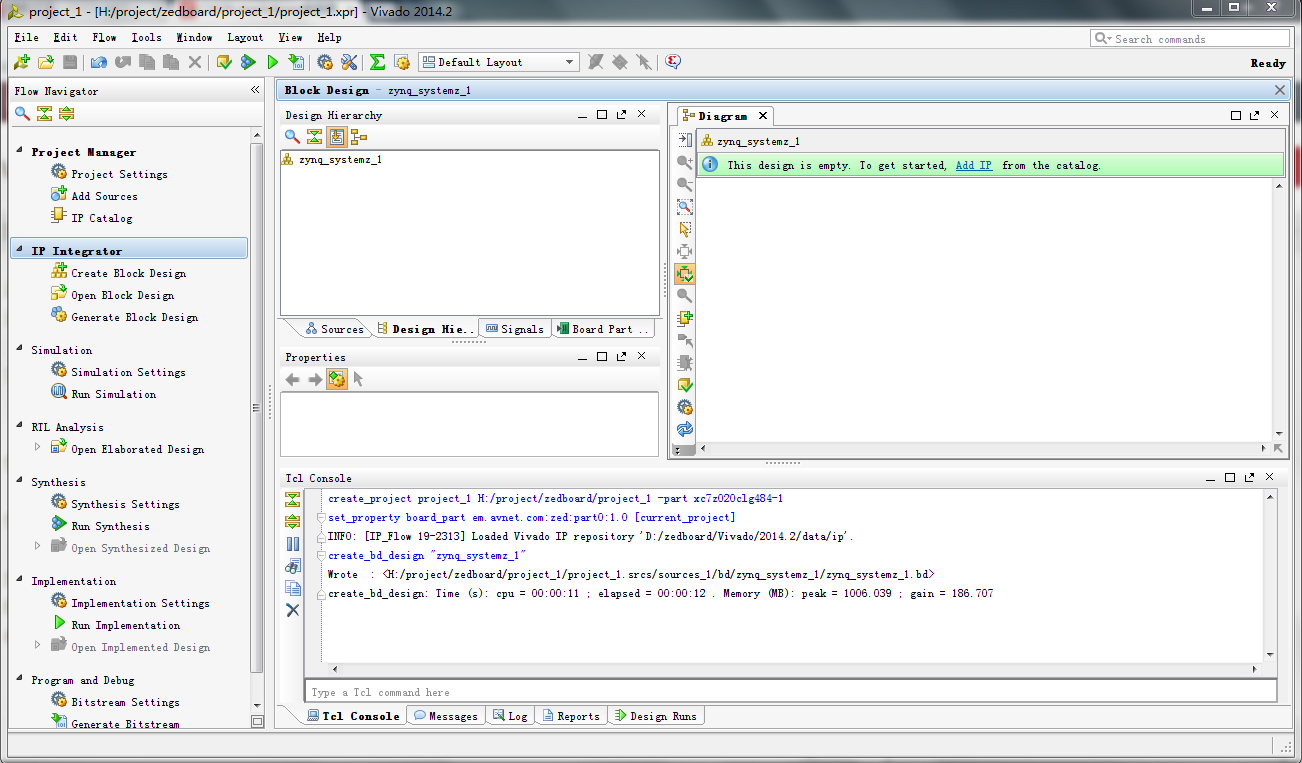Screen dimensions: 1302x763
Task: Expand Open Implemented Design item
Action: 38,645
